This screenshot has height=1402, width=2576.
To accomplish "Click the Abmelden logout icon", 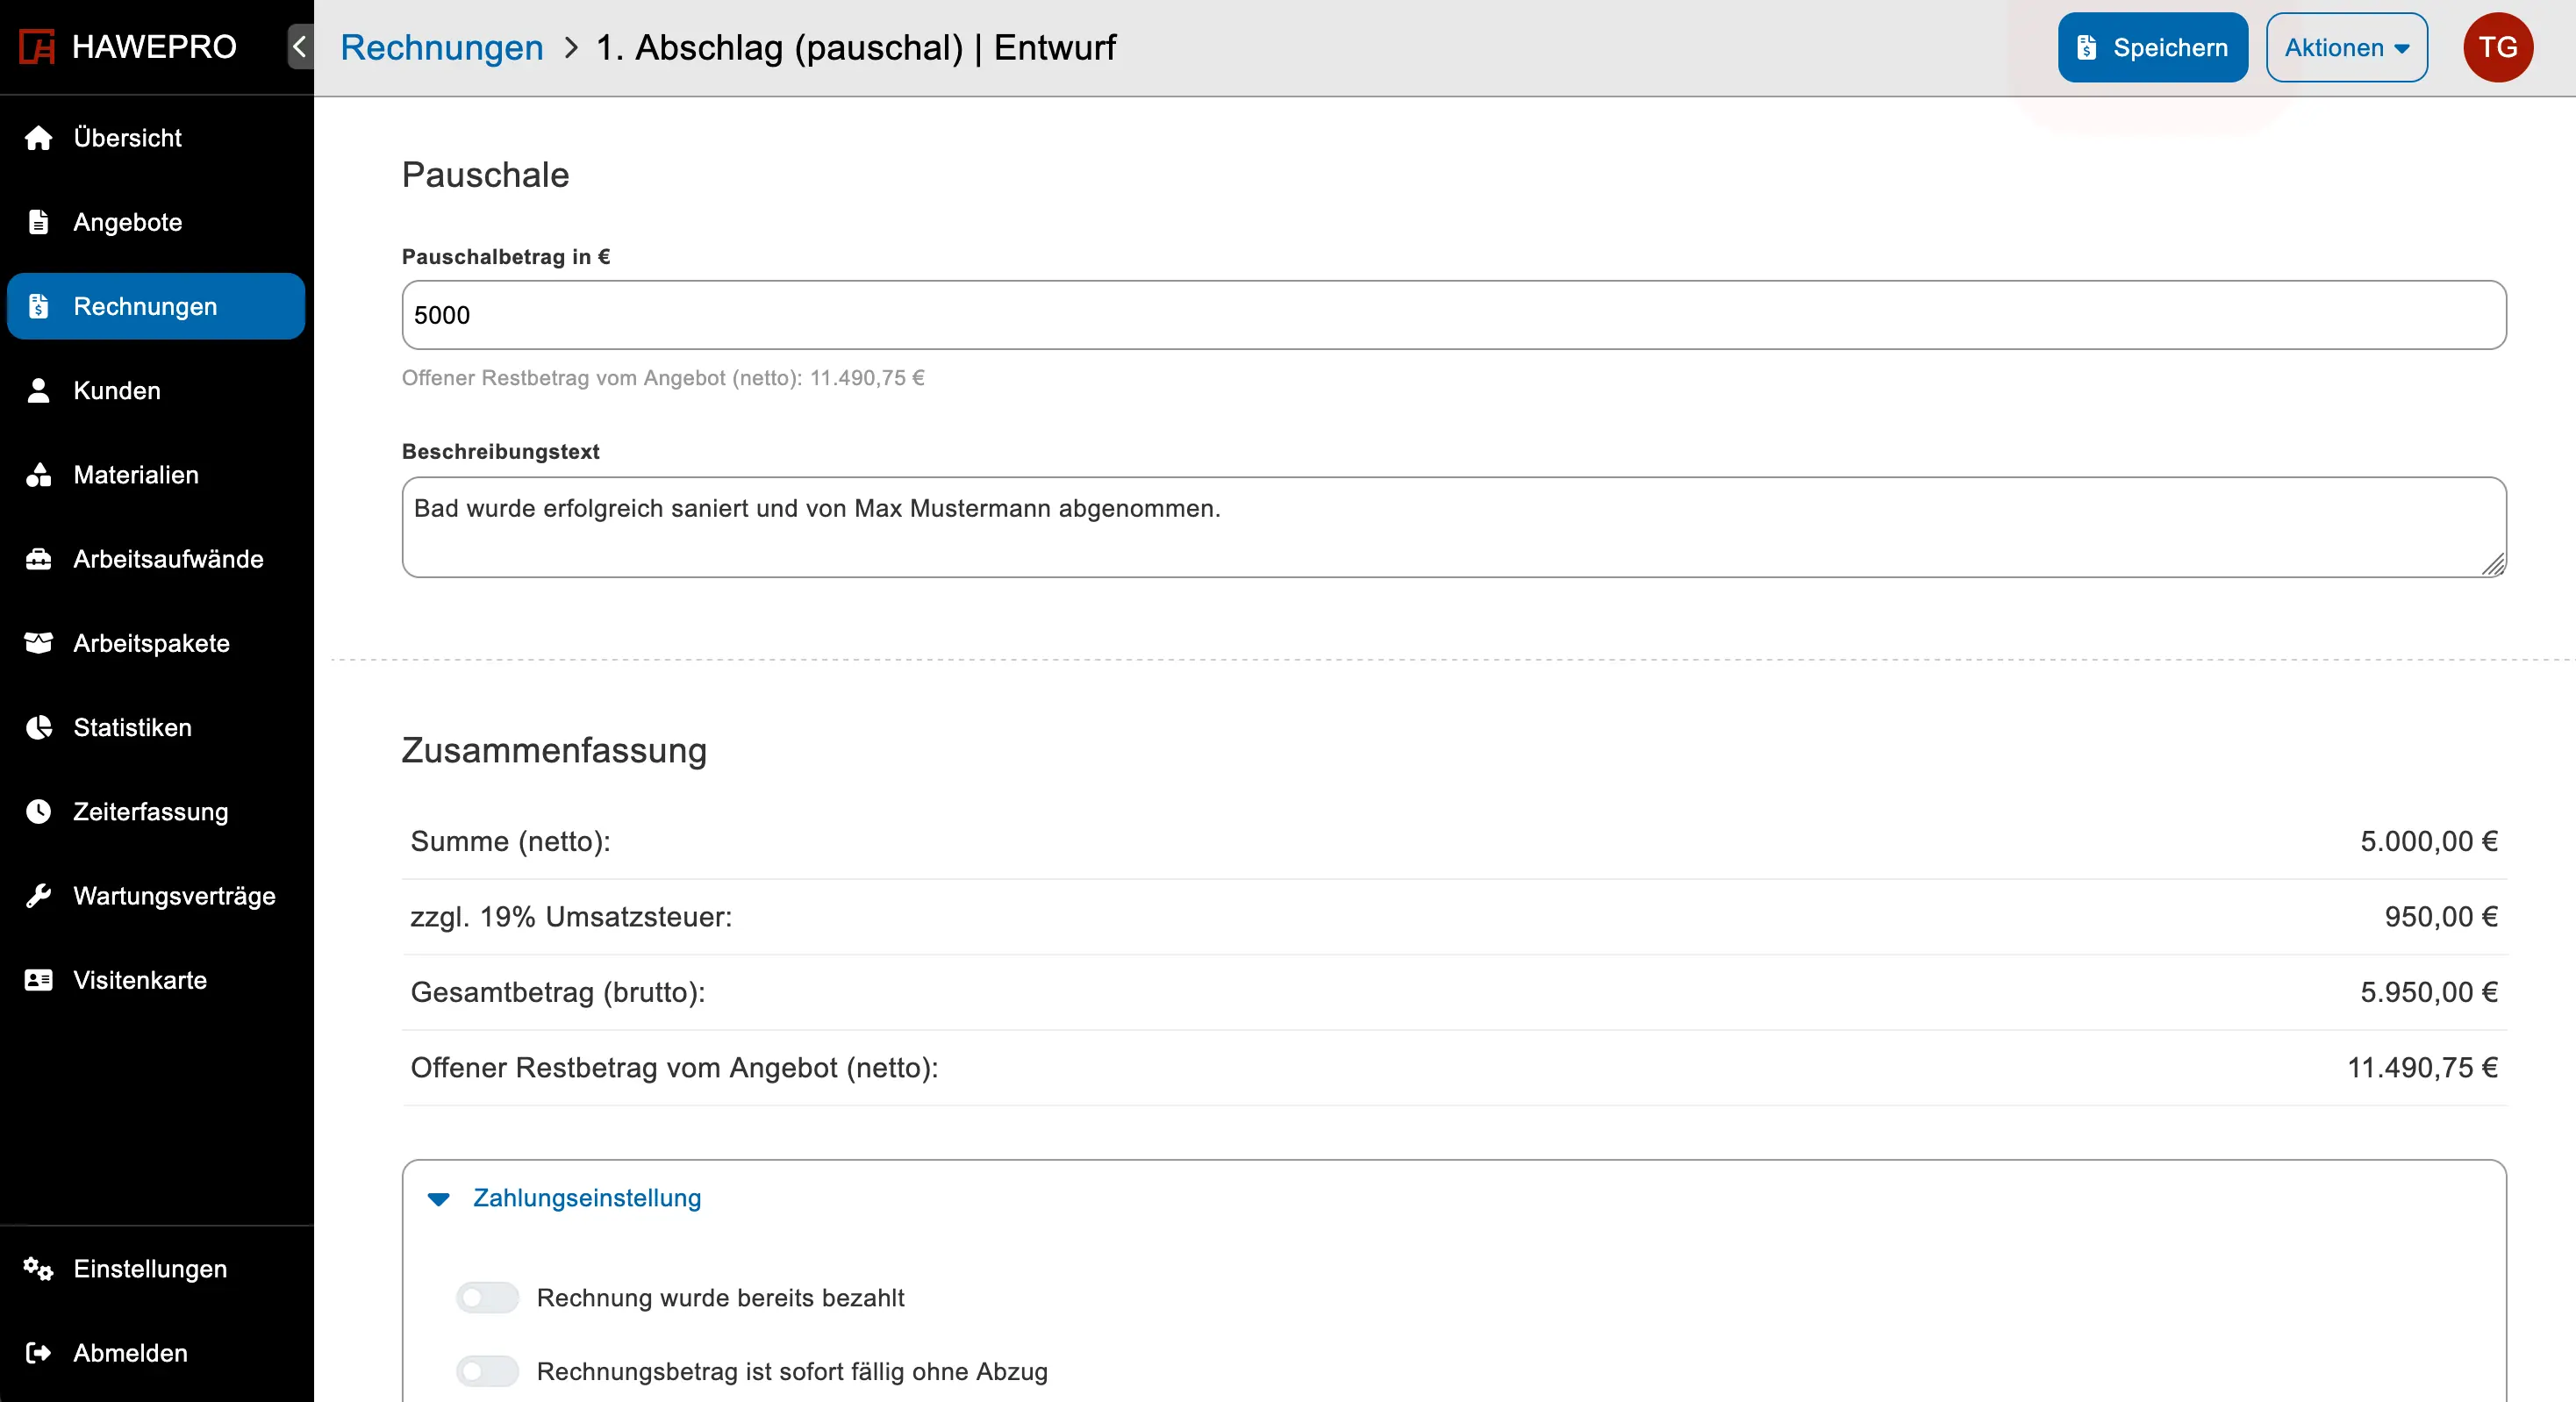I will point(38,1353).
